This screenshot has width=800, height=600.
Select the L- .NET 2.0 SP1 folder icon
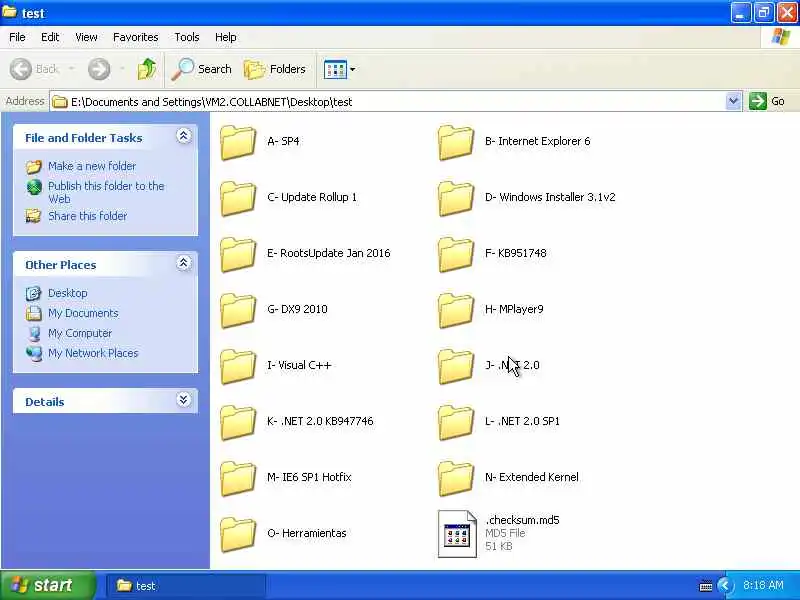(456, 423)
